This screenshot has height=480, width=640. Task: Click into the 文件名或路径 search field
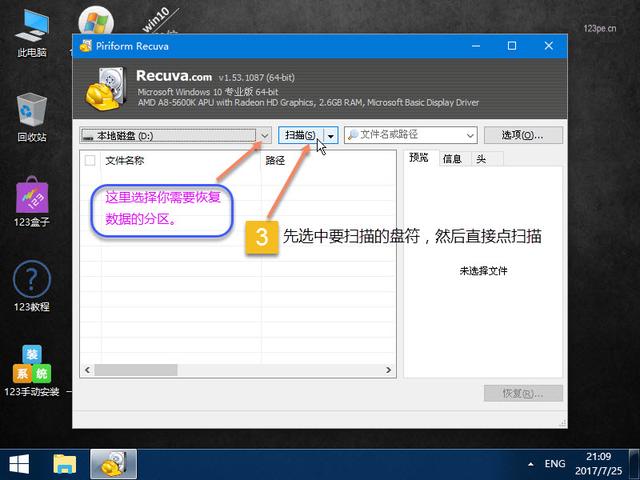[404, 135]
